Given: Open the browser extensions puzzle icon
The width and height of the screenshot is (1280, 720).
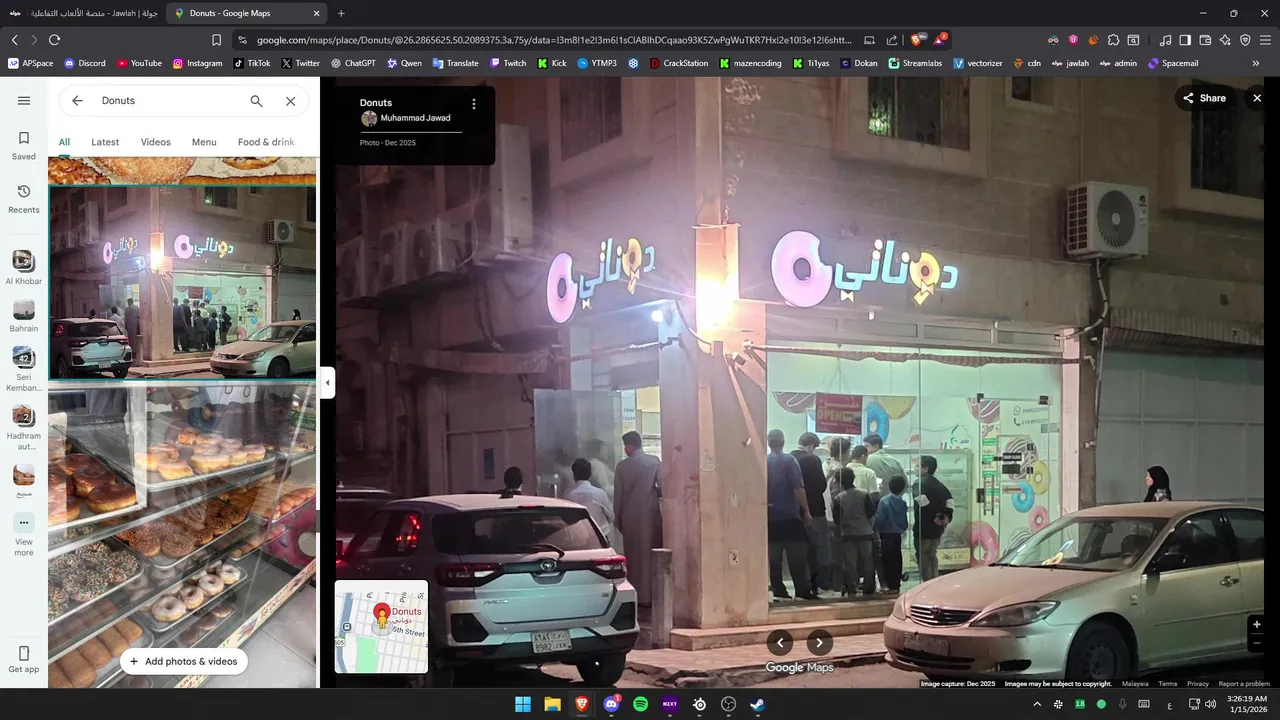Looking at the screenshot, I should coord(1113,40).
